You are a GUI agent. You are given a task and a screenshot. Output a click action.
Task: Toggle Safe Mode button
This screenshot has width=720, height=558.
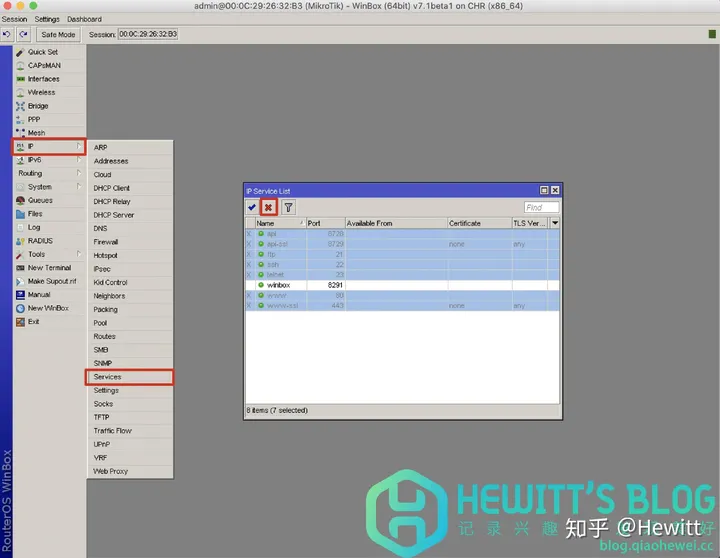(58, 34)
